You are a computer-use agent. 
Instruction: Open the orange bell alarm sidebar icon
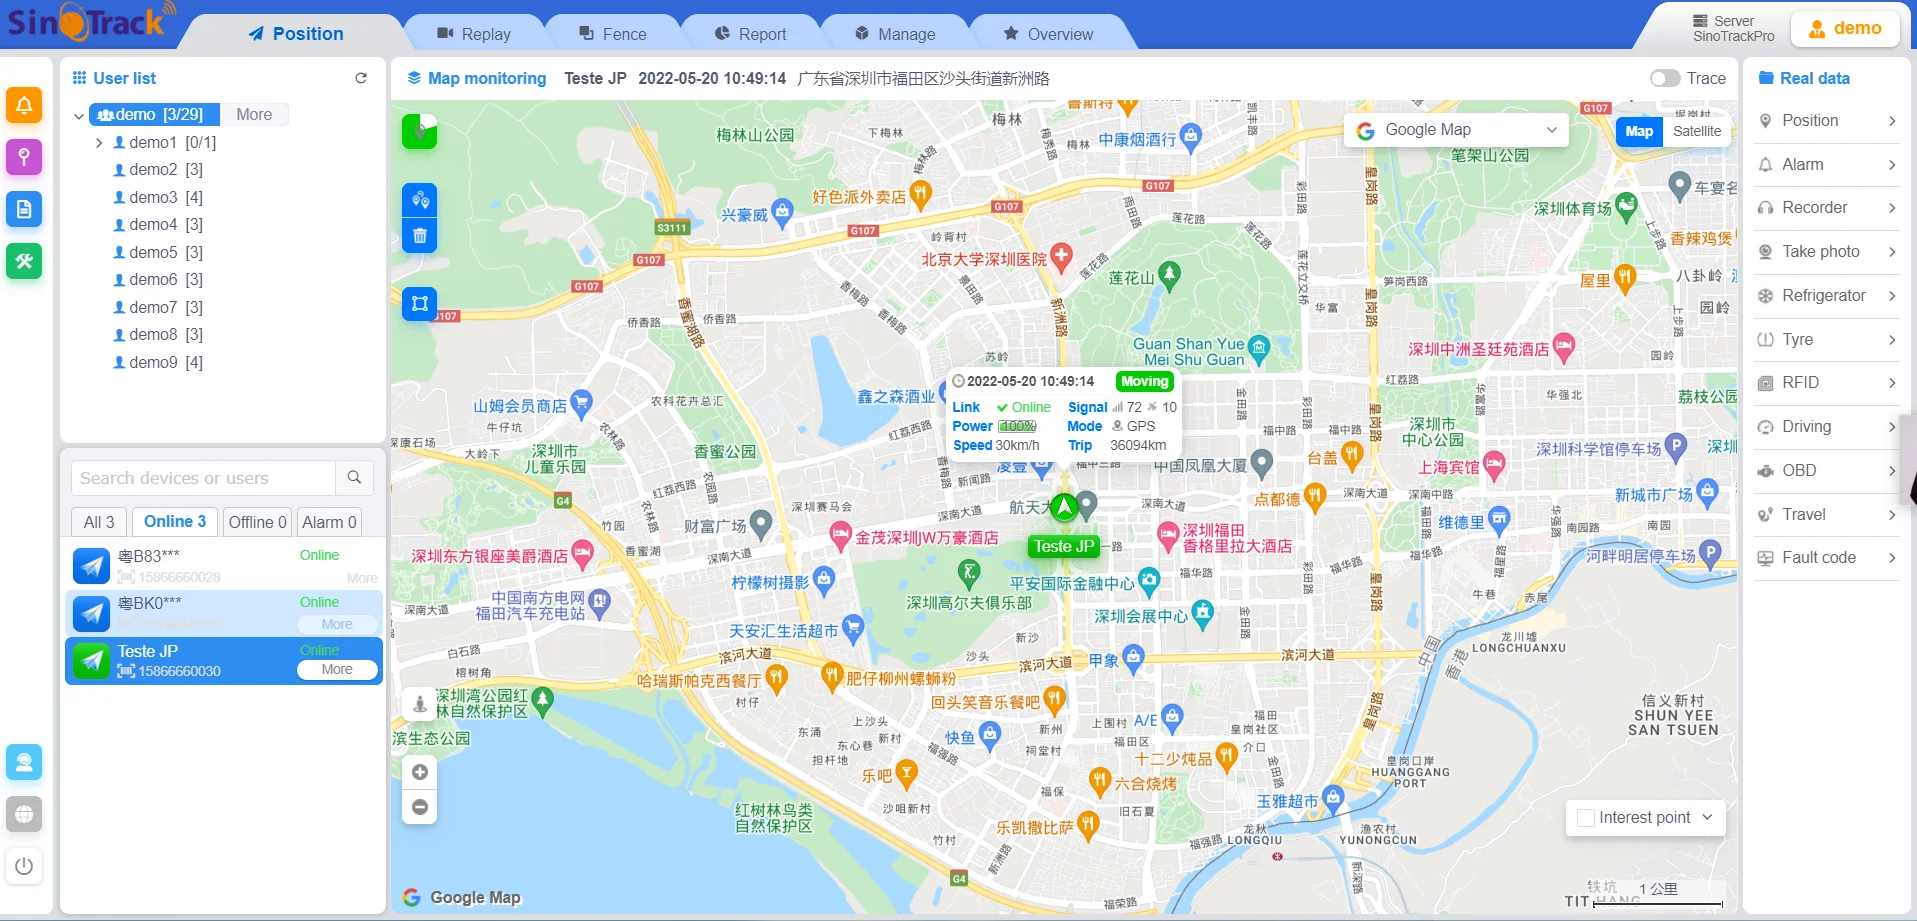click(x=24, y=105)
